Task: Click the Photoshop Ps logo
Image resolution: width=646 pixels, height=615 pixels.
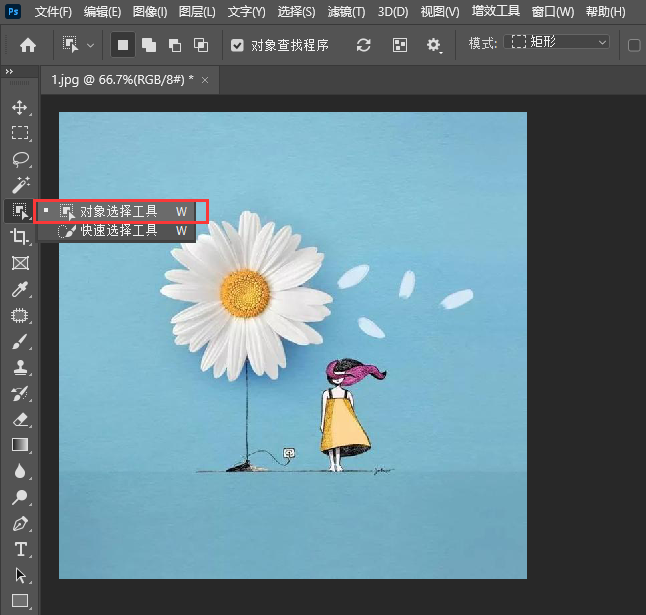Action: 13,11
